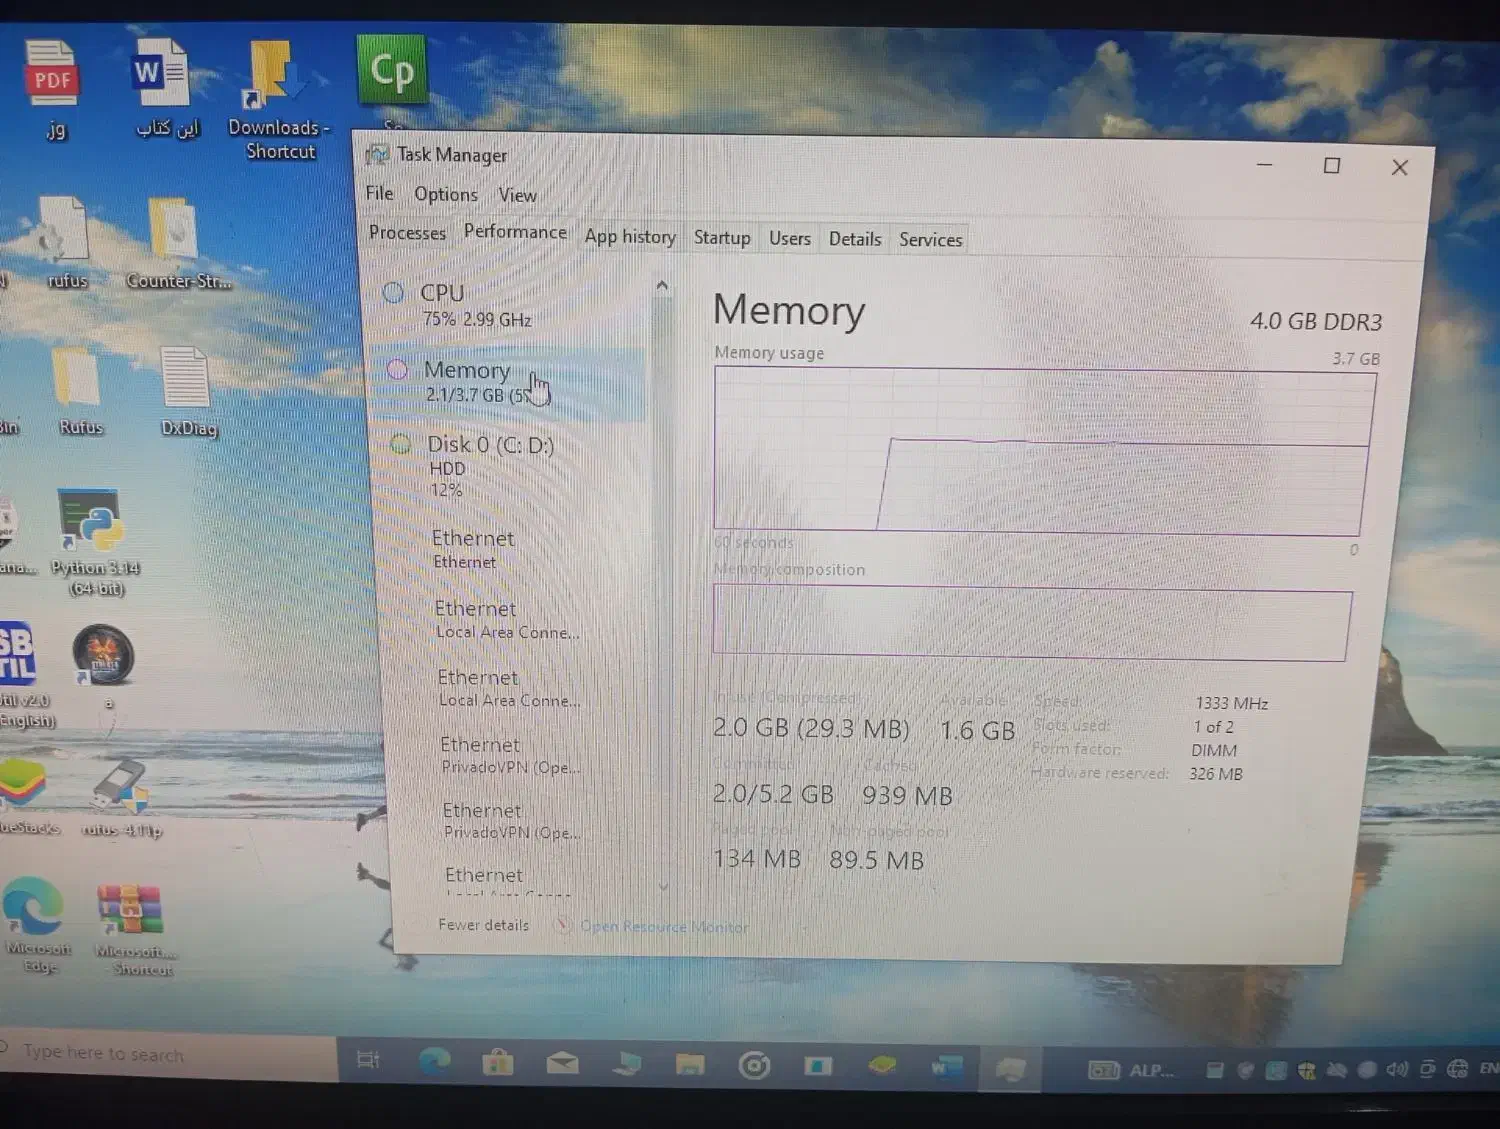
Task: Open the Task View taskbar button
Action: coord(368,1061)
